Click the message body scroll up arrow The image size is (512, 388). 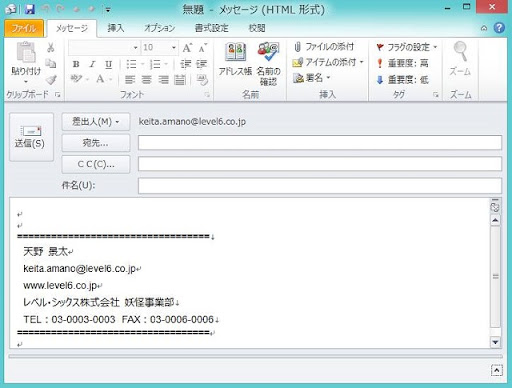495,220
